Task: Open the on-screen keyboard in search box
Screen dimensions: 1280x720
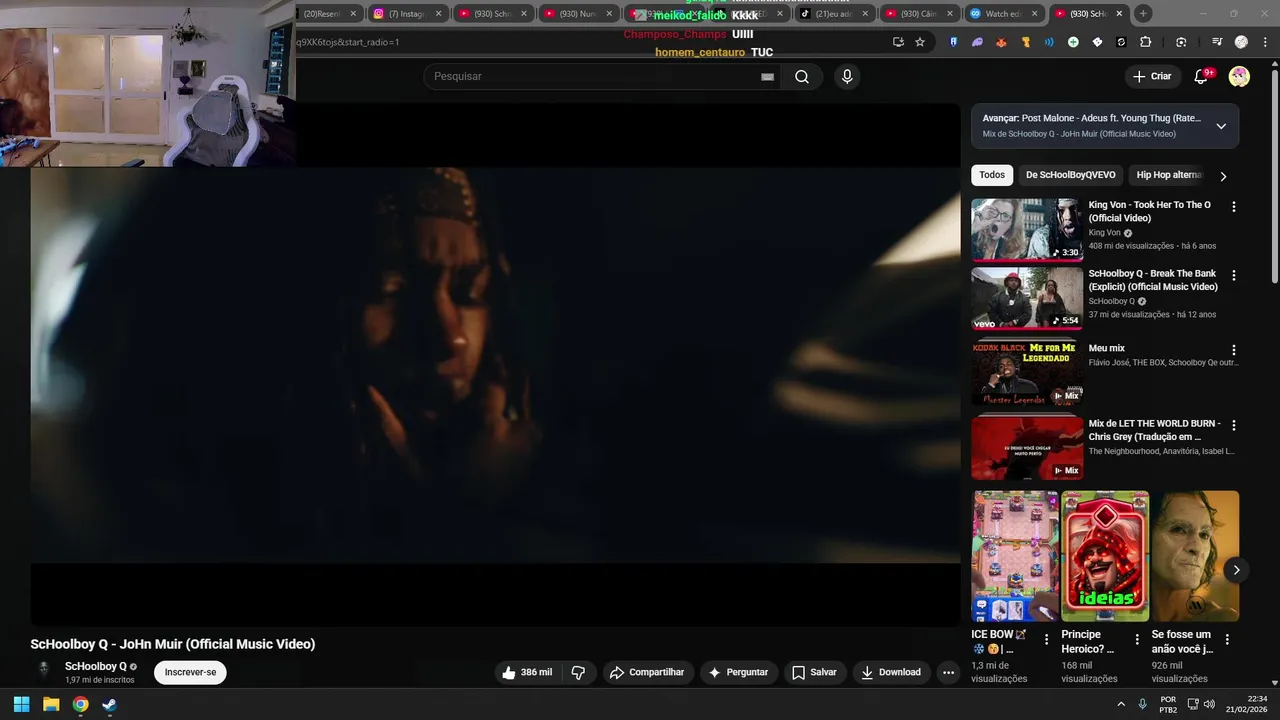Action: pyautogui.click(x=767, y=77)
